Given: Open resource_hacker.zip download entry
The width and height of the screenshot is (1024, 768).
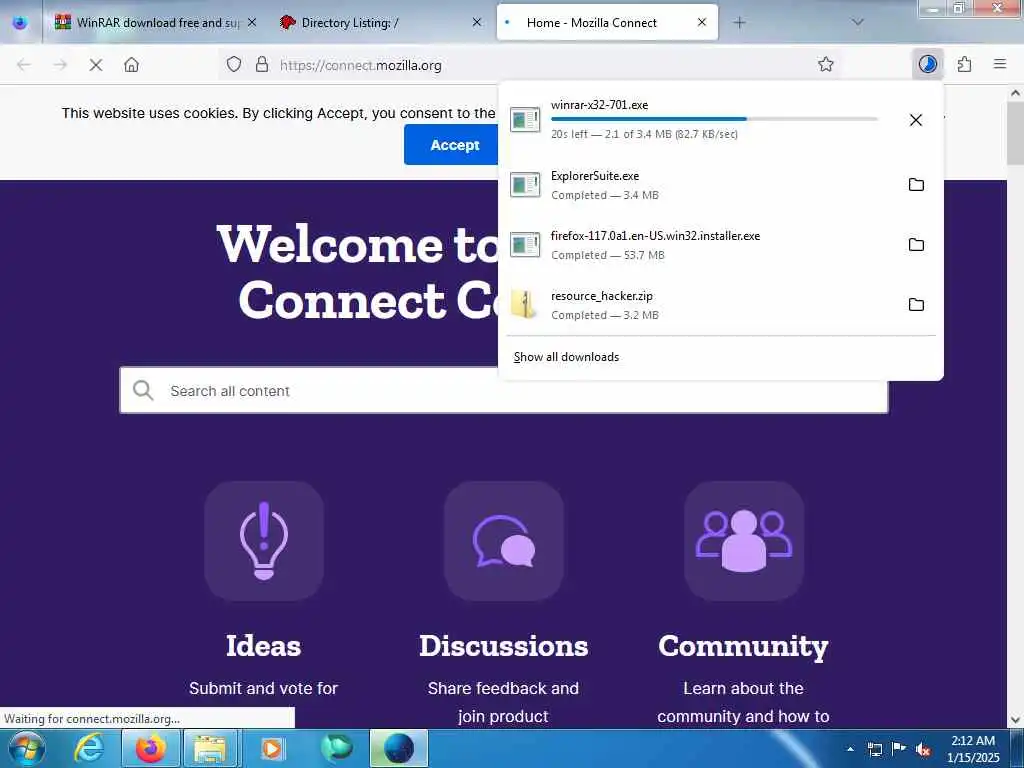Looking at the screenshot, I should 699,305.
